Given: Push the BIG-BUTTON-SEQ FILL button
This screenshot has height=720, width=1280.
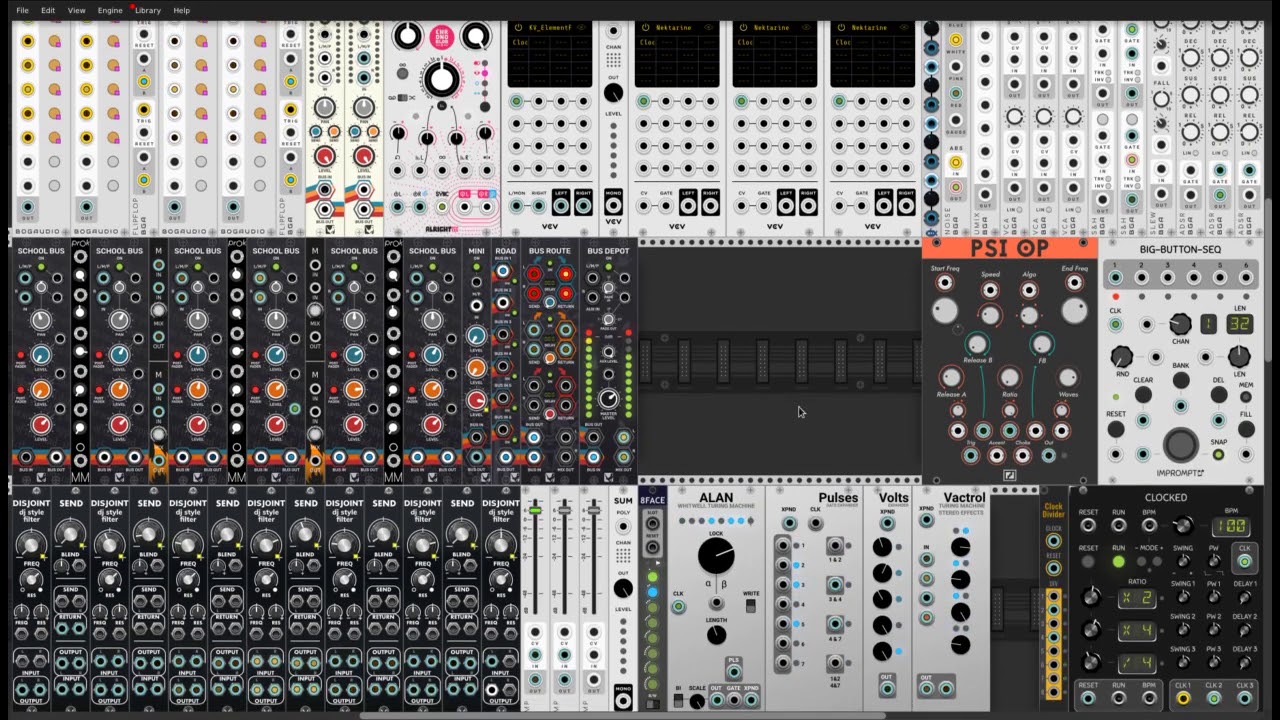Looking at the screenshot, I should (x=1246, y=429).
